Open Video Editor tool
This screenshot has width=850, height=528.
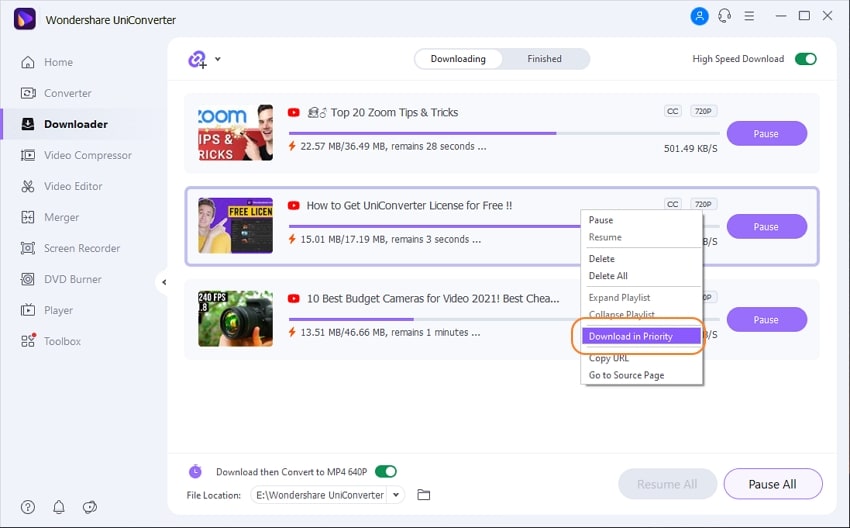coord(61,186)
